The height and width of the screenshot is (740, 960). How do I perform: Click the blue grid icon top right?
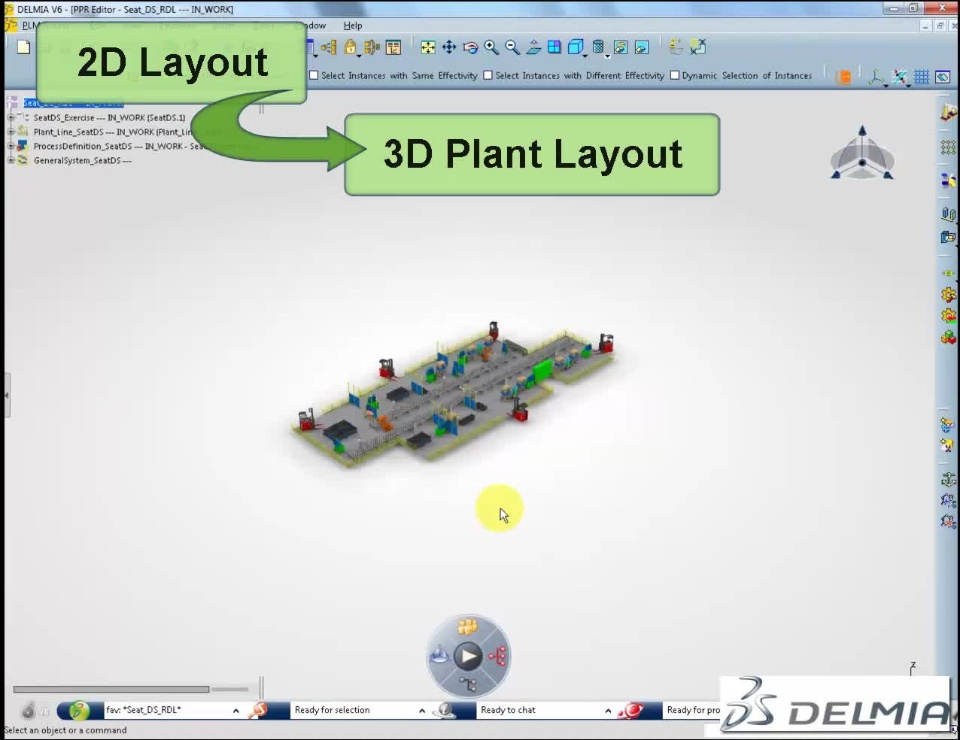pos(921,77)
